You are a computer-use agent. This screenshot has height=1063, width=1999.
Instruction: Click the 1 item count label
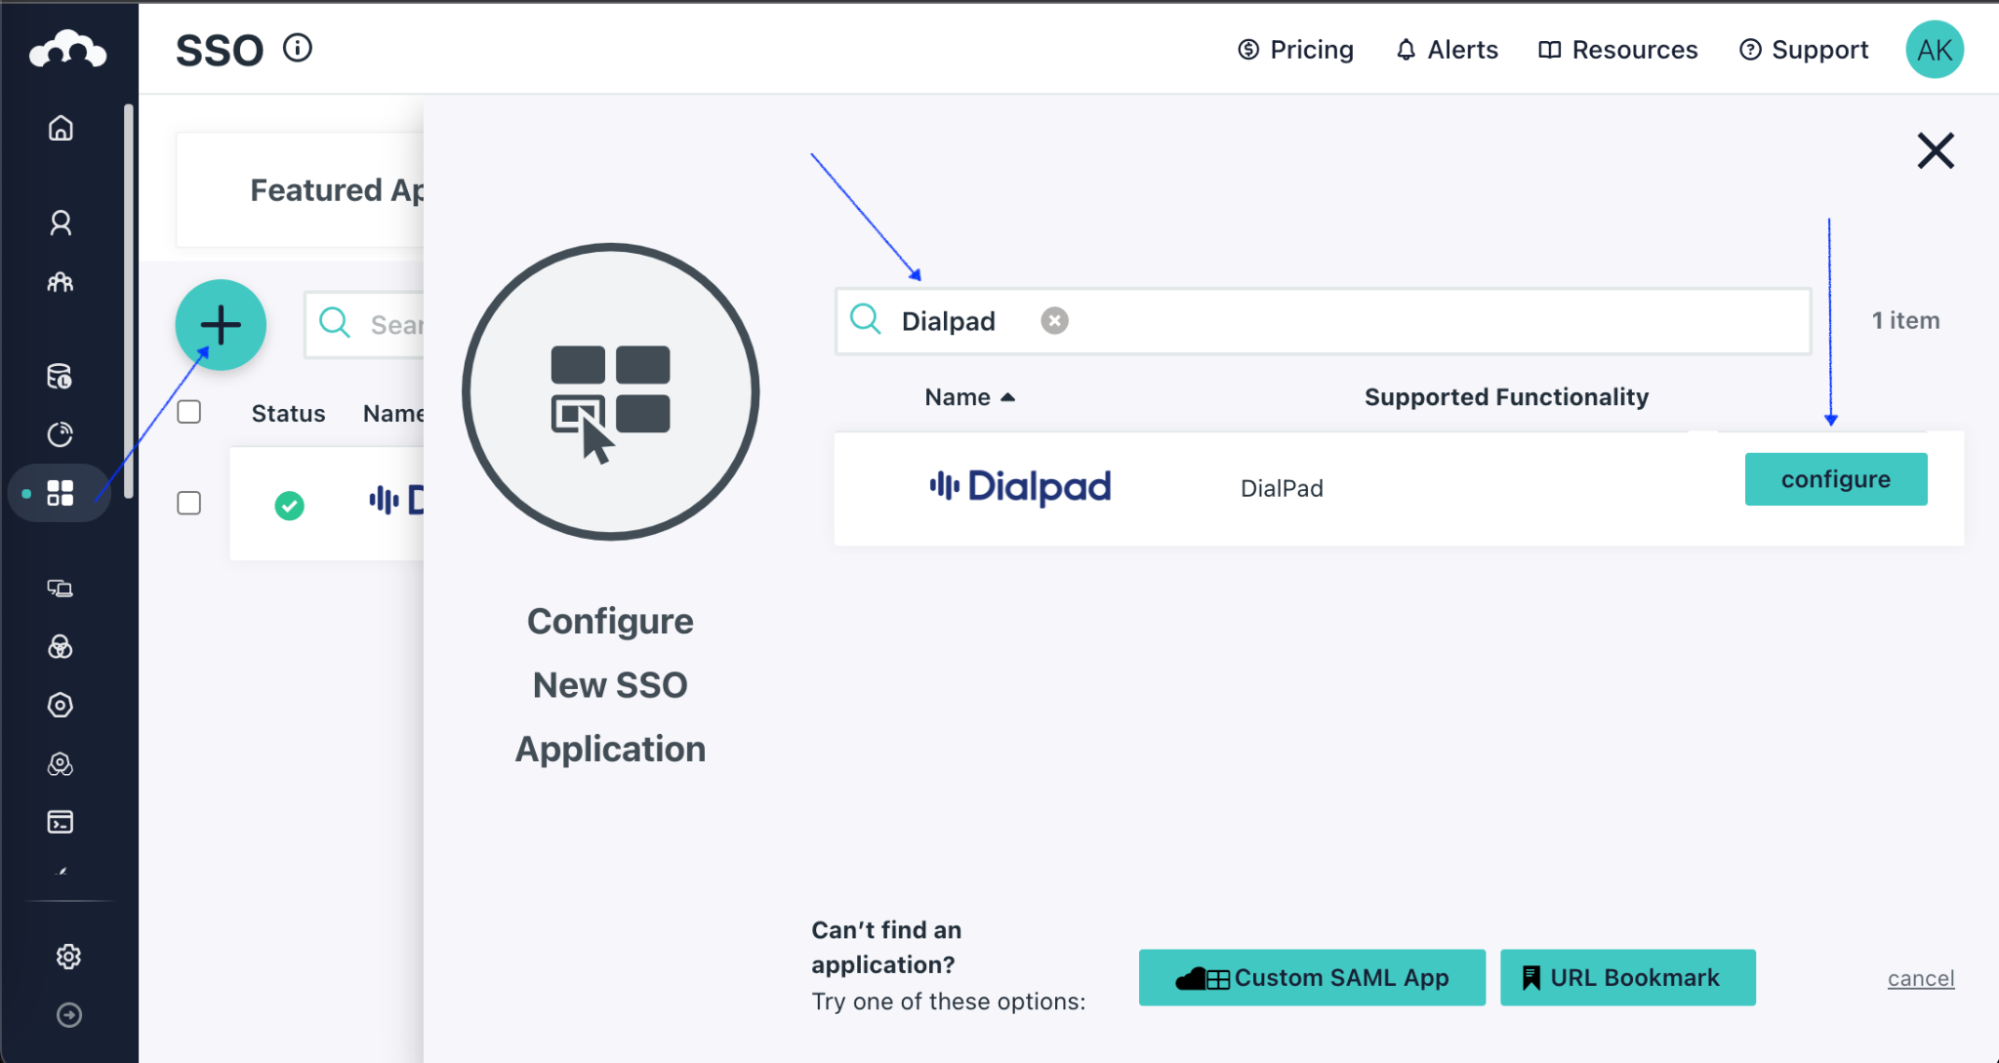click(x=1905, y=320)
